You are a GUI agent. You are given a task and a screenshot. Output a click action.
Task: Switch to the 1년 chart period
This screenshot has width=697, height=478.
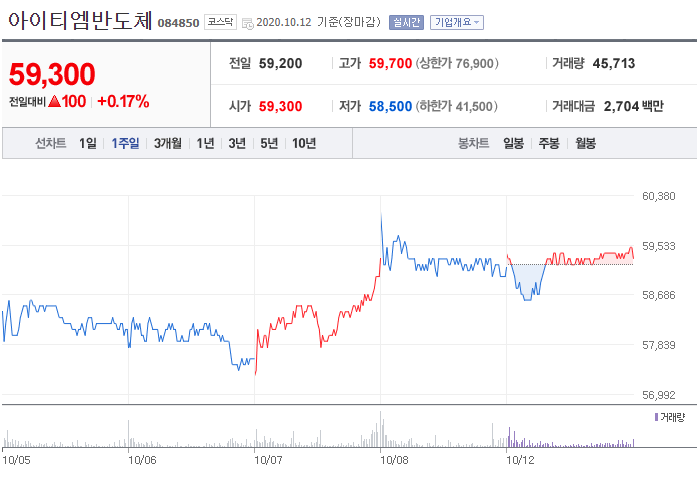pyautogui.click(x=205, y=143)
